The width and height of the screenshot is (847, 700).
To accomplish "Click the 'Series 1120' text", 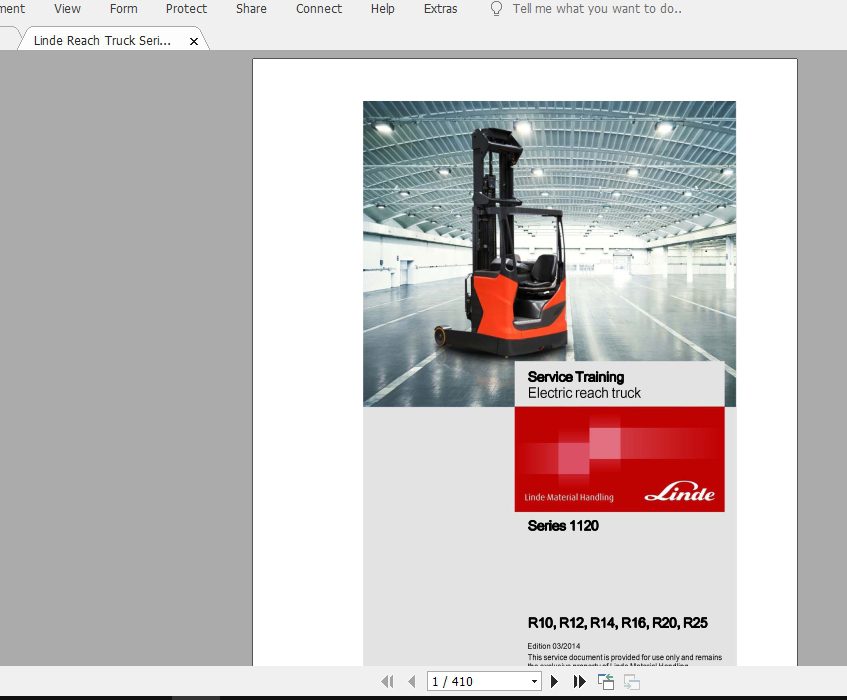I will click(563, 526).
